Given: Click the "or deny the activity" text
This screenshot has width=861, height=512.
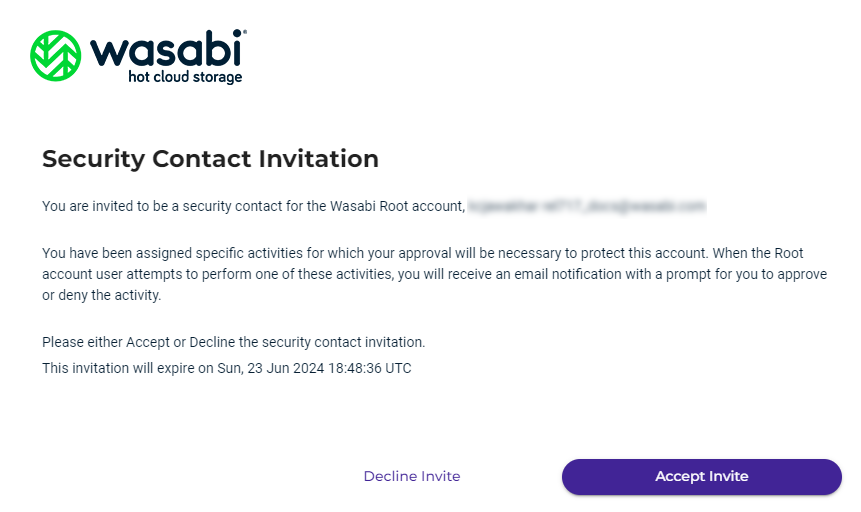Looking at the screenshot, I should [x=102, y=296].
